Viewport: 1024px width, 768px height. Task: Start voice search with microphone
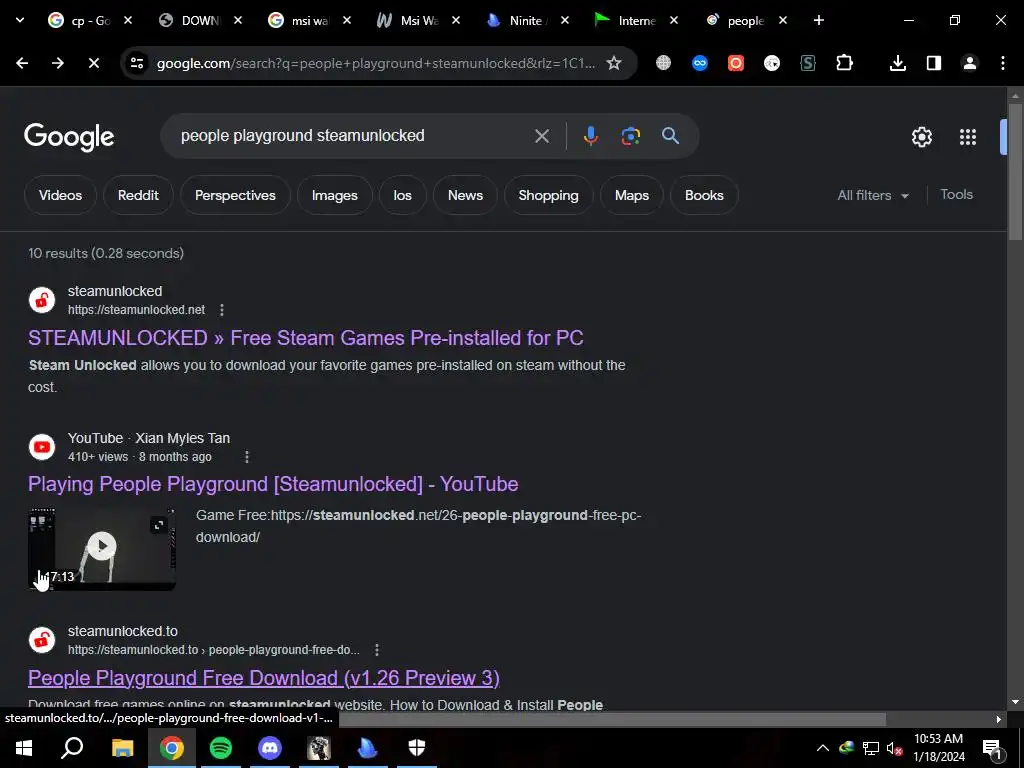(590, 136)
